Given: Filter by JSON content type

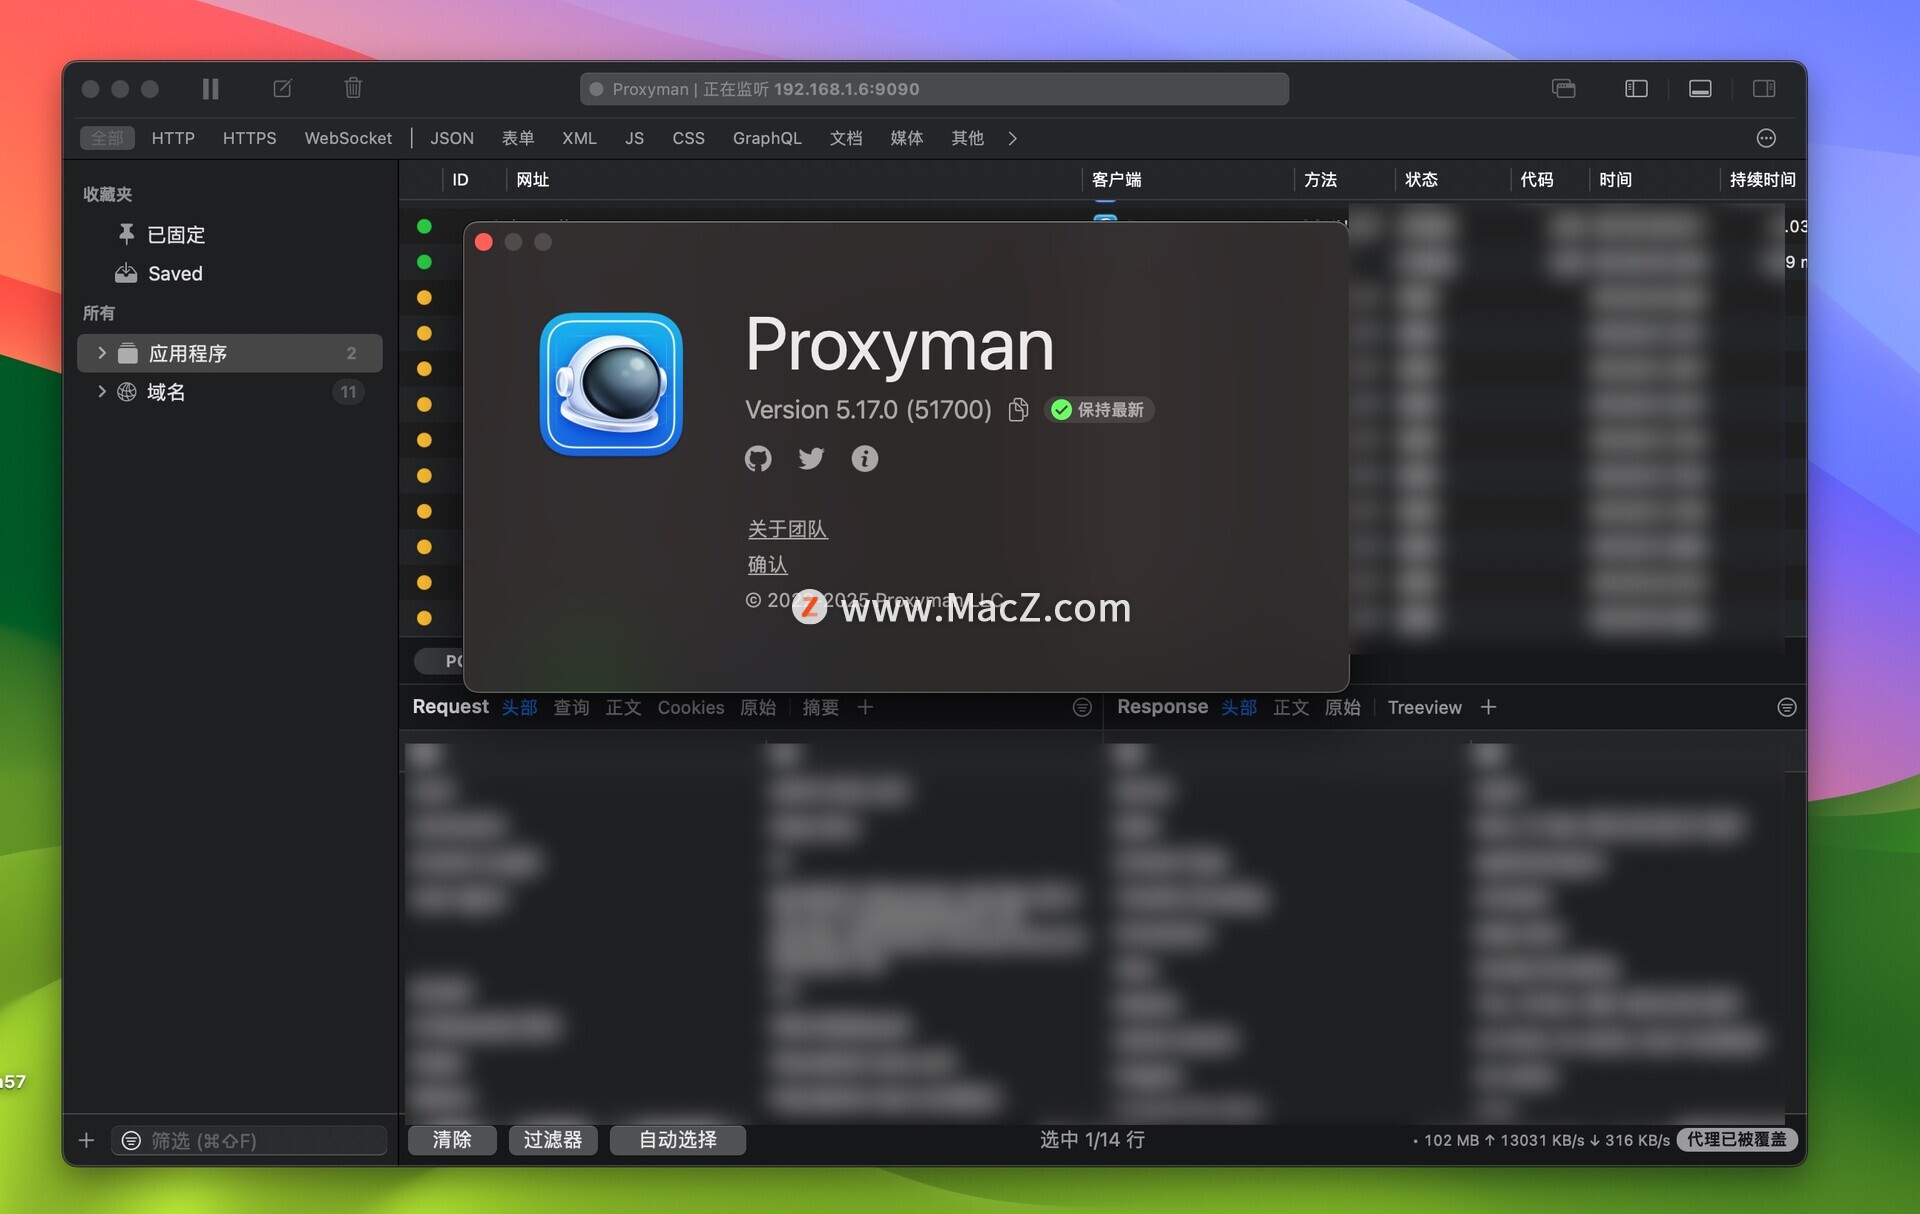Looking at the screenshot, I should 452,138.
